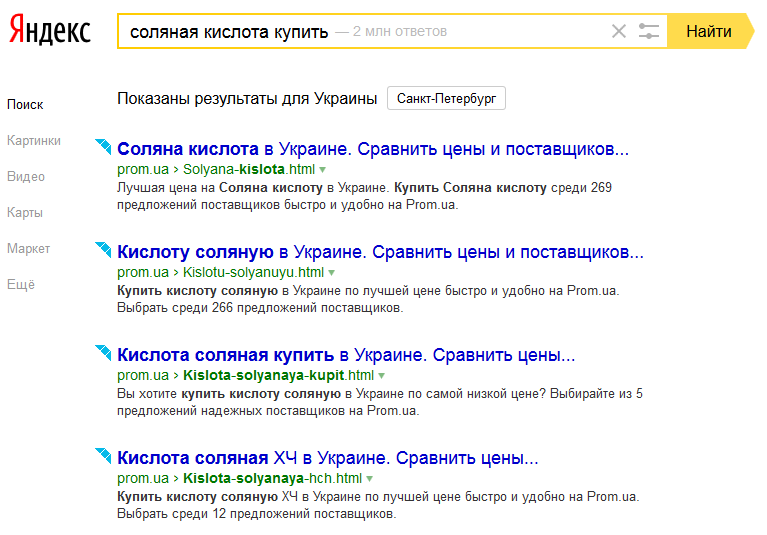Expand dropdown arrow next to Kislota-solyanaya-kupit.html

tap(382, 376)
